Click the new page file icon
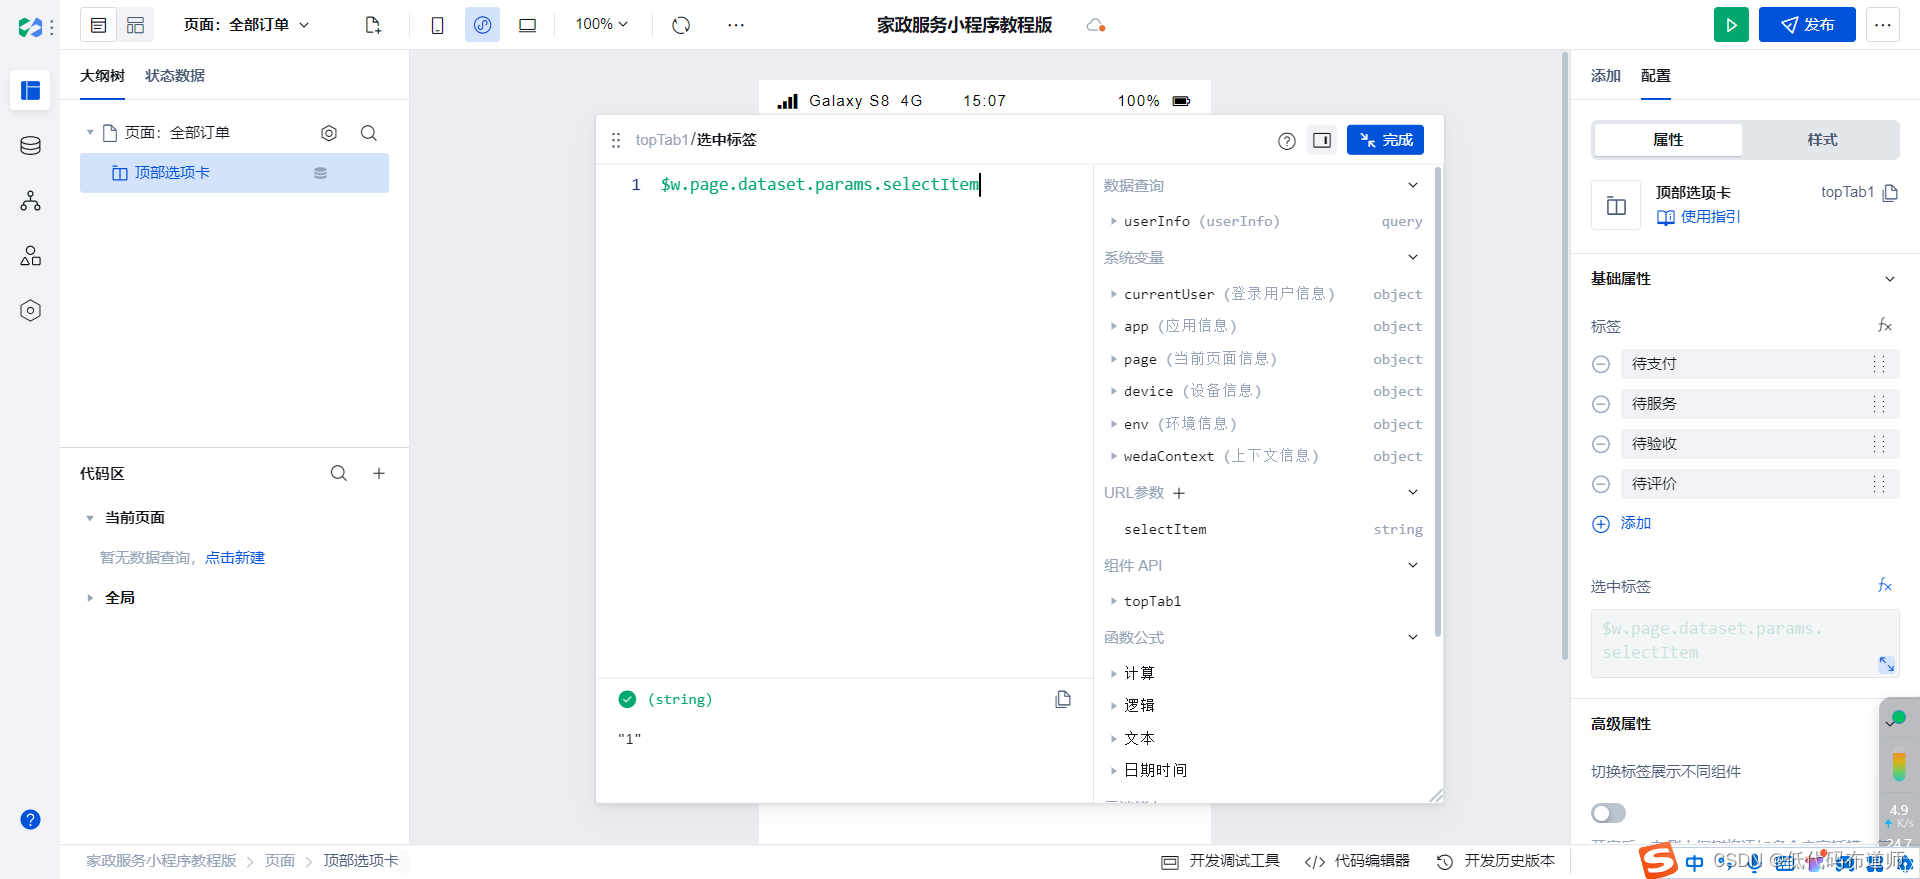Screen dimensions: 1920x879 point(373,25)
